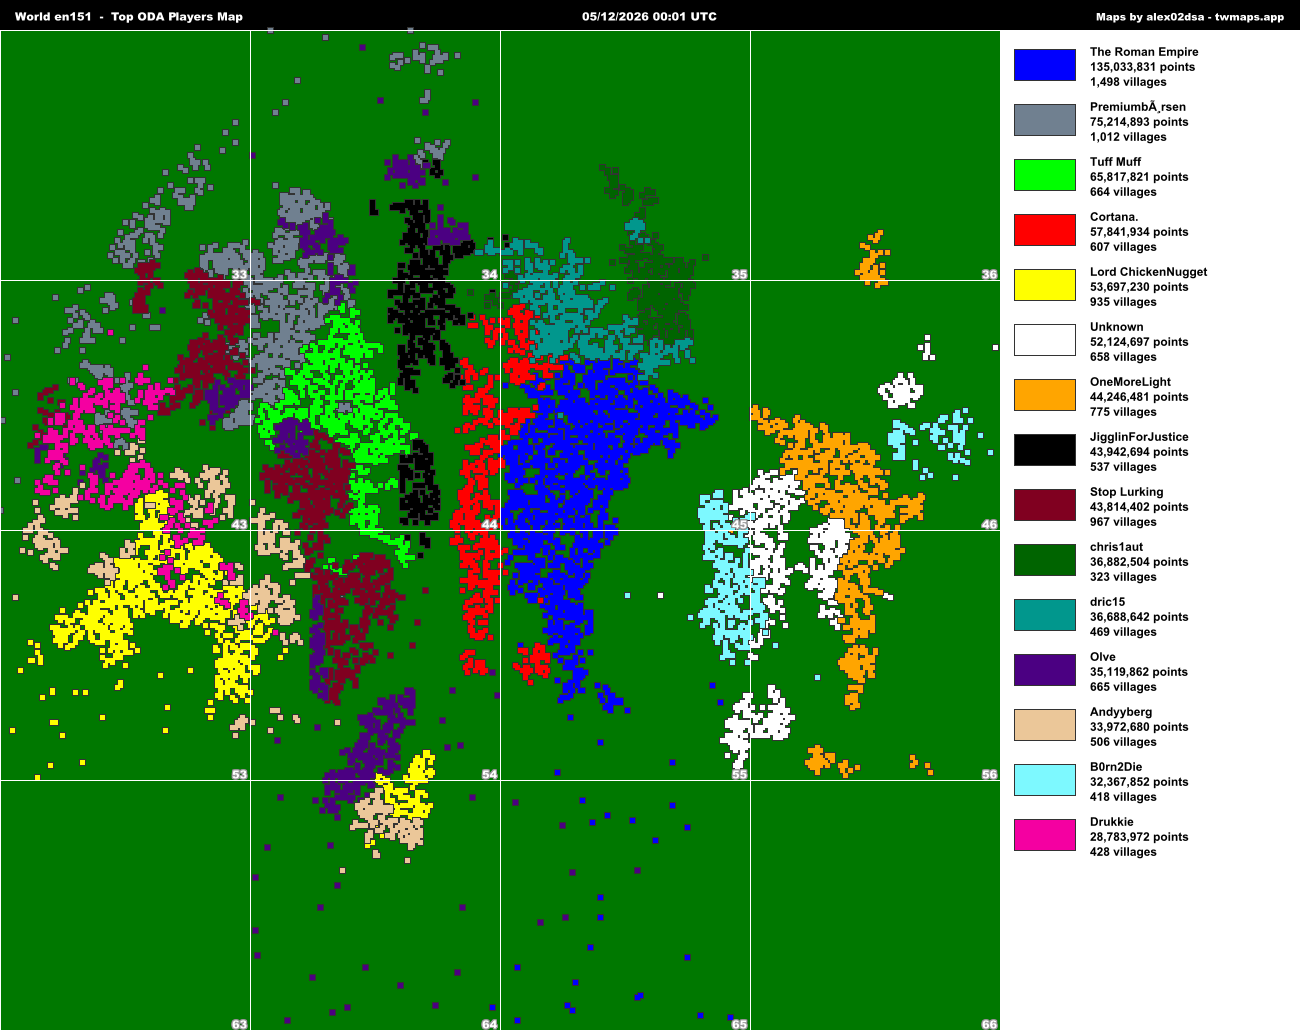The image size is (1300, 1030).
Task: Click The Roman Empire blue legend swatch
Action: point(1045,65)
